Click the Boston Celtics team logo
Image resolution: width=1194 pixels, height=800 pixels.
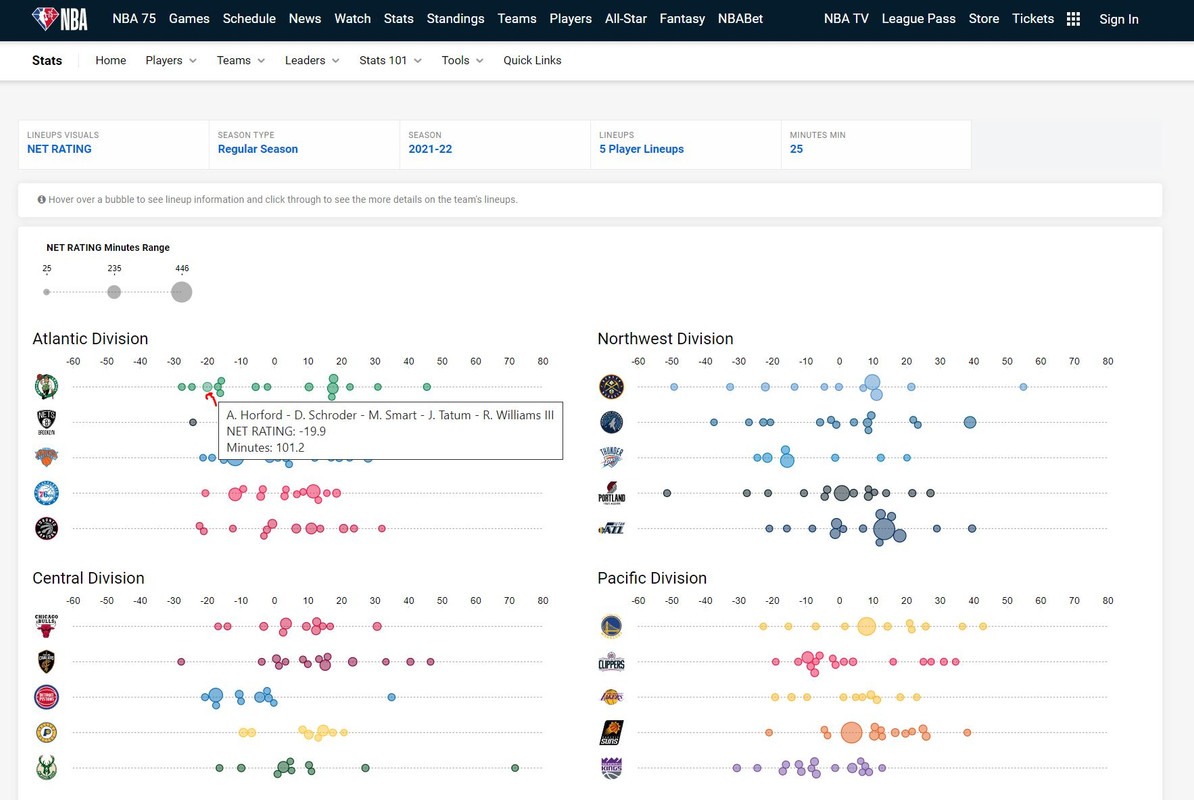point(46,387)
